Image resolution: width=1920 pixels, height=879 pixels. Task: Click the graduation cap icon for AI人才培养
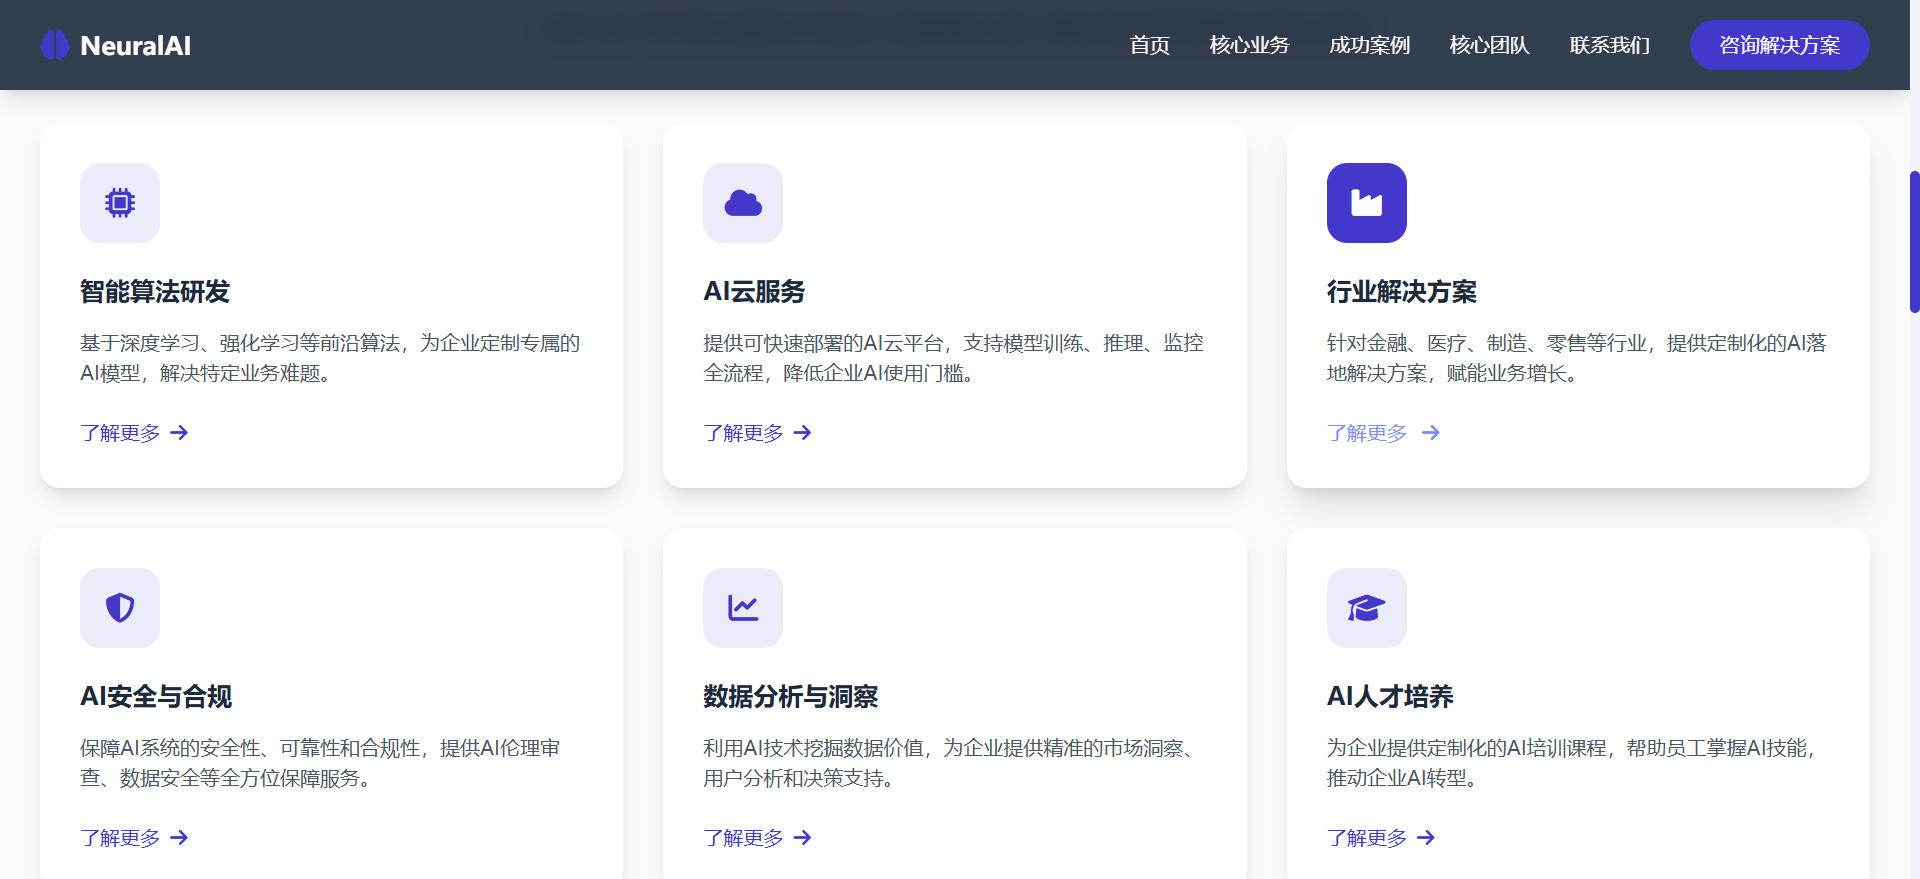[x=1366, y=608]
